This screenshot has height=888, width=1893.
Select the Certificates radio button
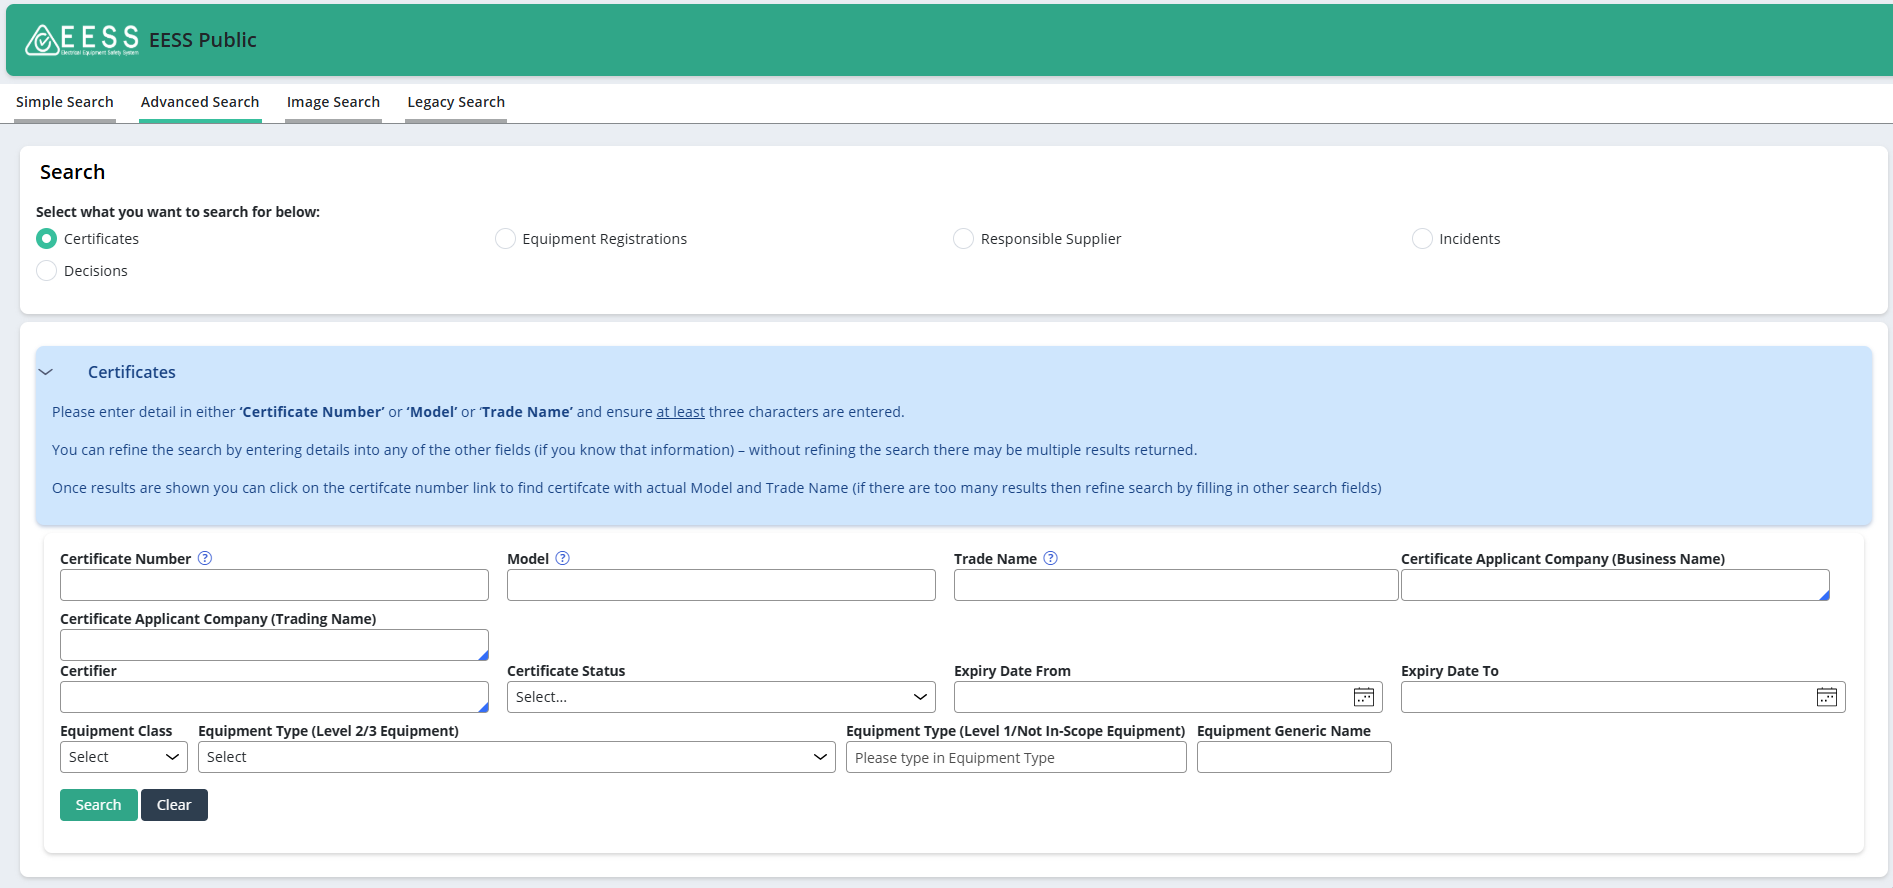(x=46, y=239)
